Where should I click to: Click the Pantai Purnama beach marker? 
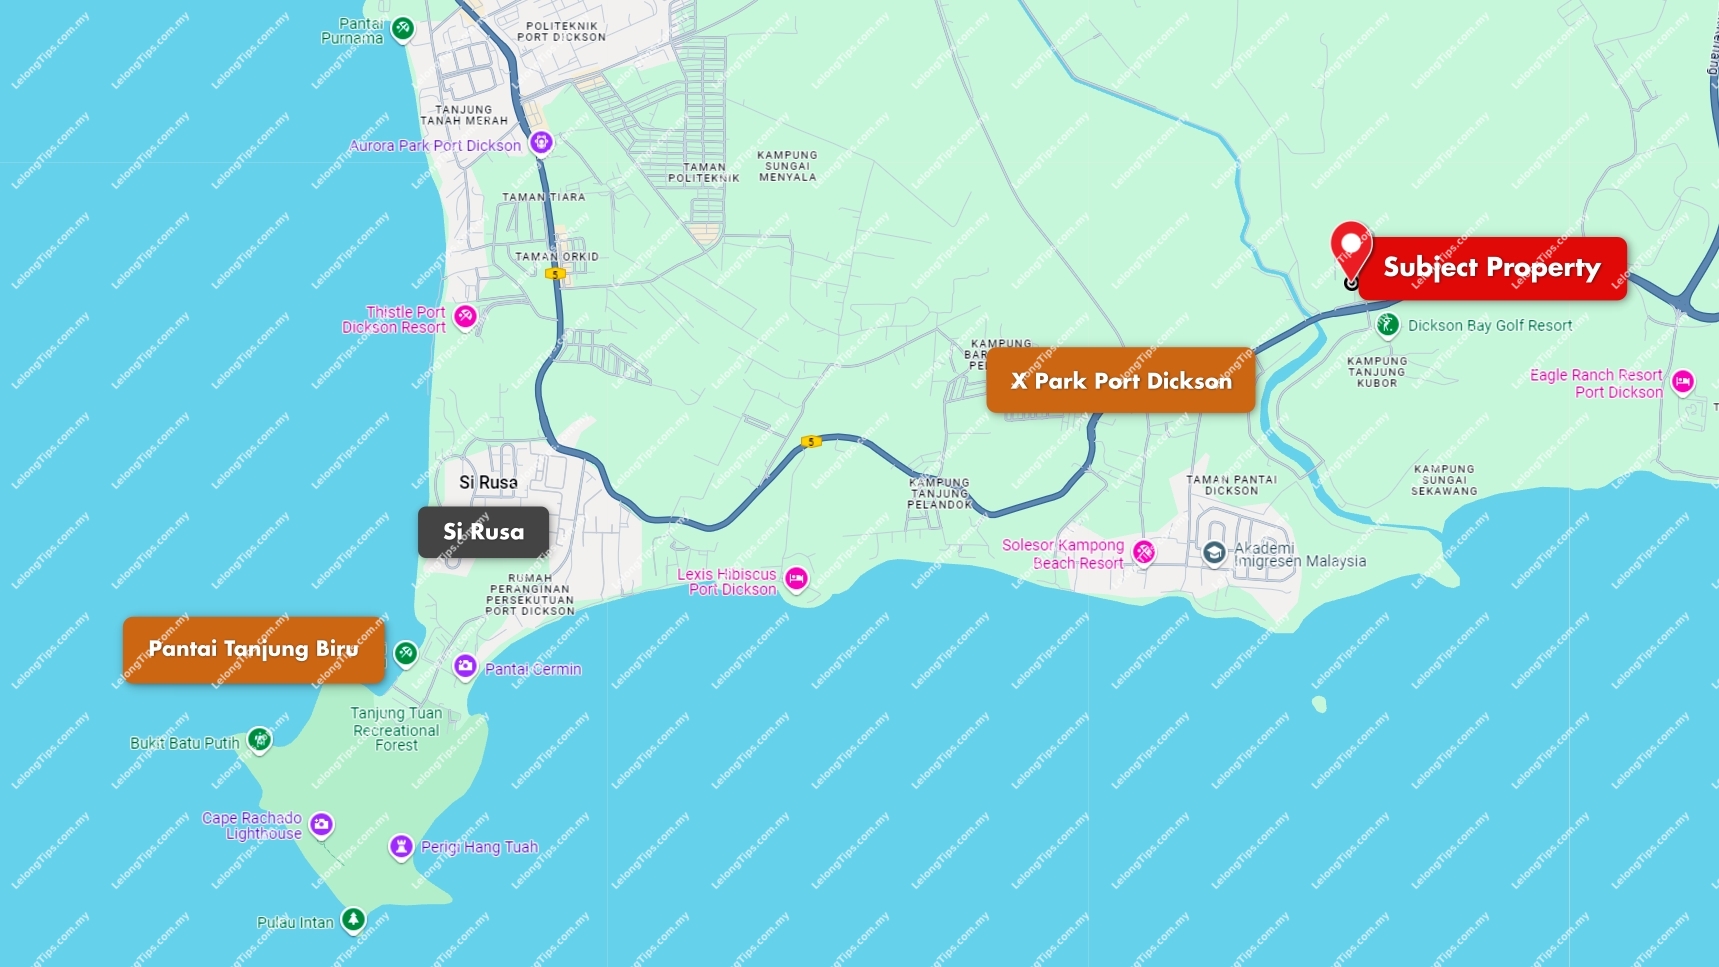click(403, 29)
